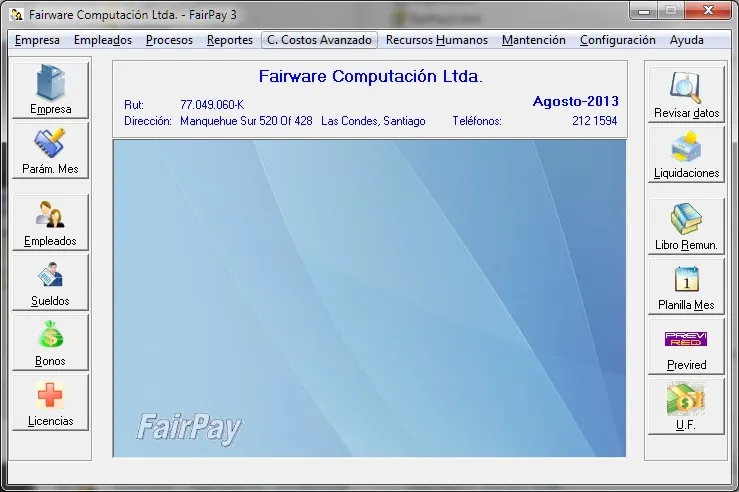Minimize the FairPay window
The width and height of the screenshot is (739, 492).
click(644, 11)
